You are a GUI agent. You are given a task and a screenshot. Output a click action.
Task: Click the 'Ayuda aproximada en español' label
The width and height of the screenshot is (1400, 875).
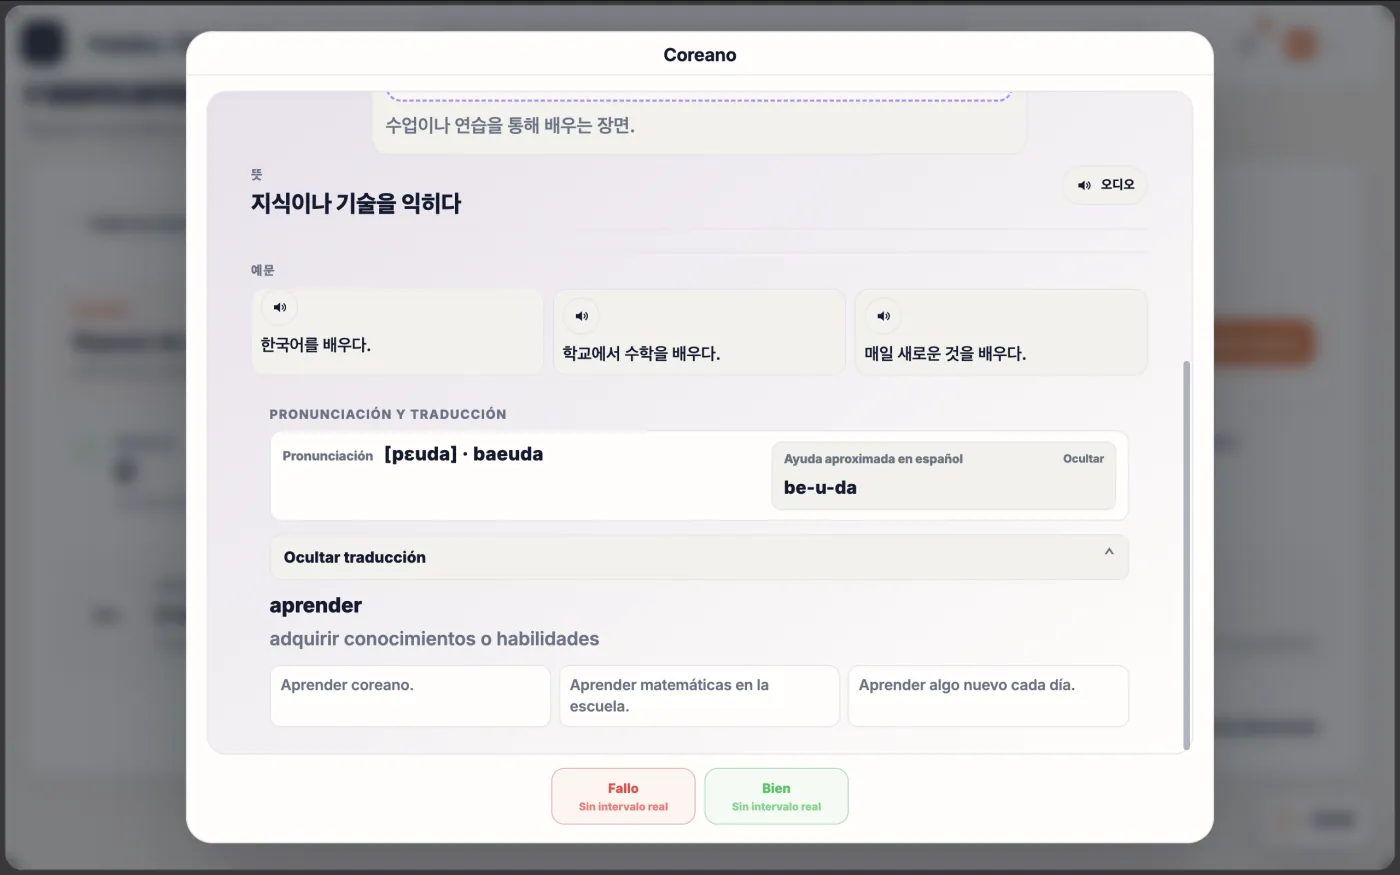tap(873, 459)
